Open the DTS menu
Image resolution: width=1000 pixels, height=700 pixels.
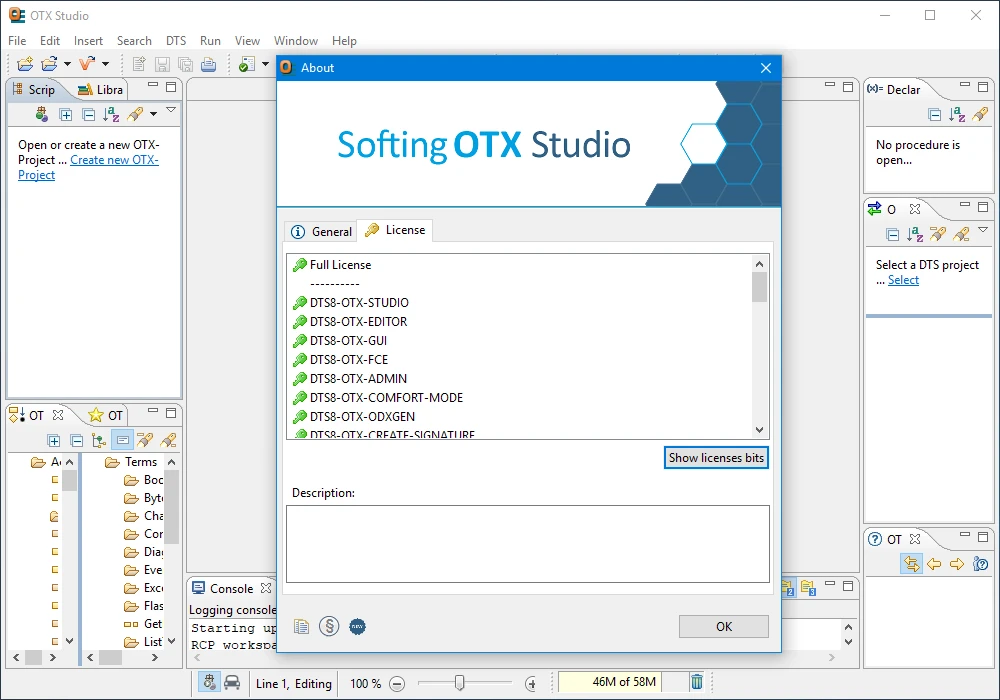tap(176, 41)
